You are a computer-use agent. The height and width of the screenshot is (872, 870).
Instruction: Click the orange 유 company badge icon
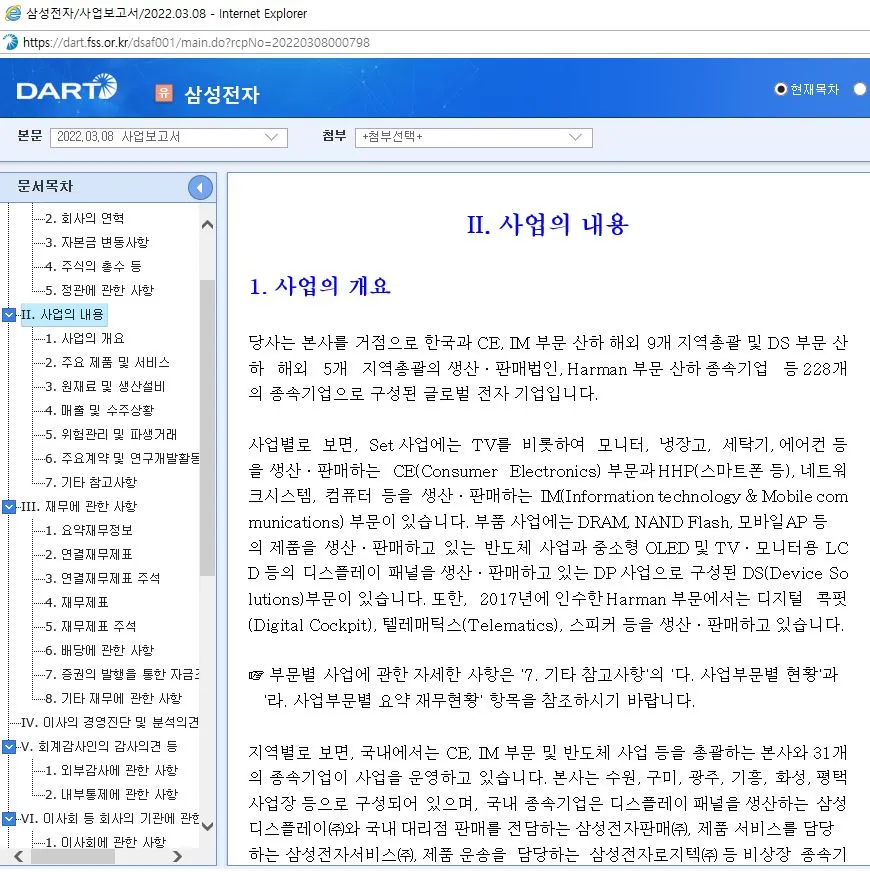pos(164,92)
